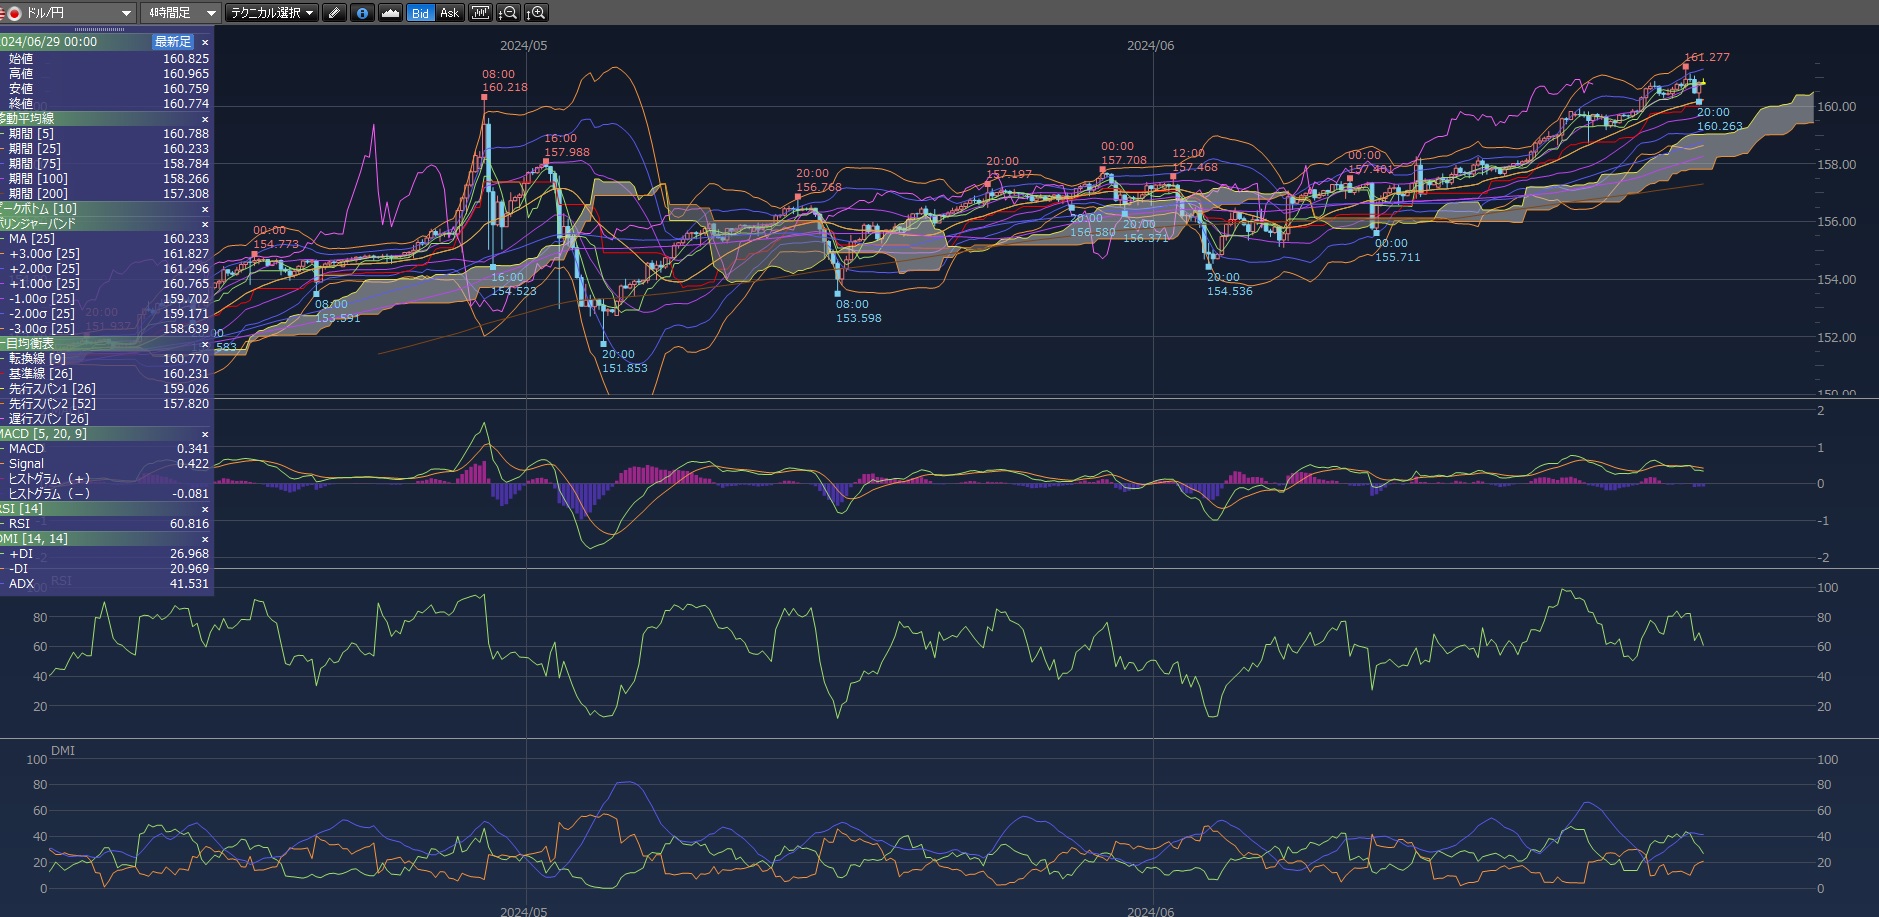This screenshot has width=1879, height=917.
Task: Remove the RSI [14] indicator panel
Action: [205, 509]
